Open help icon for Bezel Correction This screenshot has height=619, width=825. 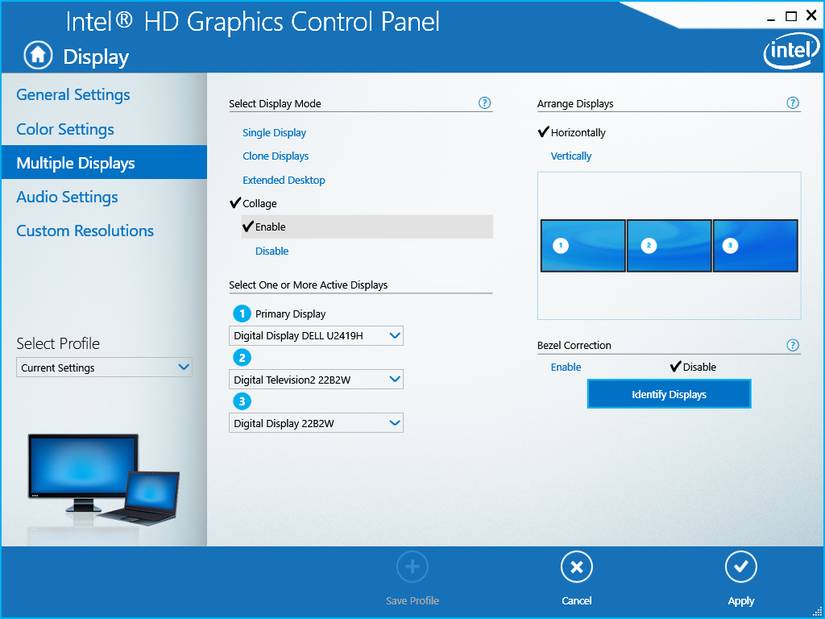[x=792, y=345]
